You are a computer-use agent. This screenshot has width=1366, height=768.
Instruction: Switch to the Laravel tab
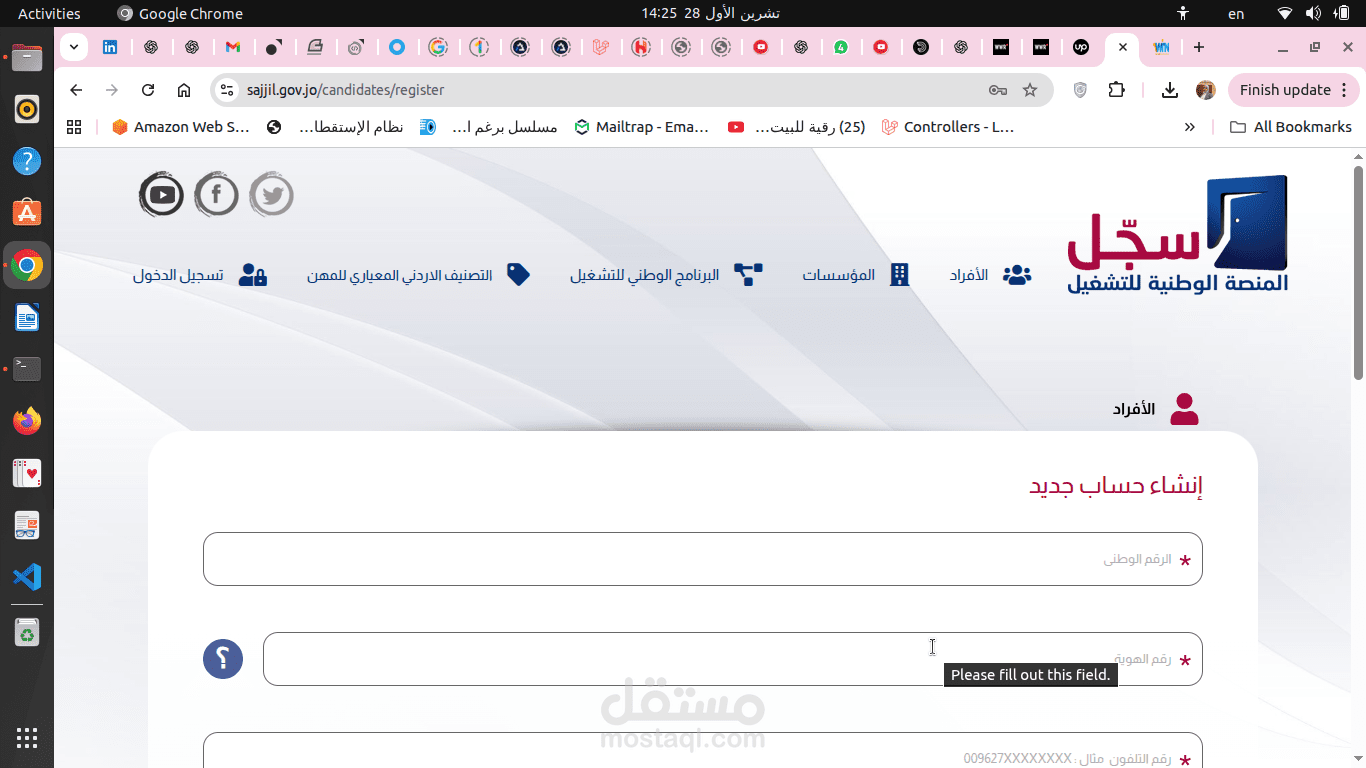tap(601, 47)
